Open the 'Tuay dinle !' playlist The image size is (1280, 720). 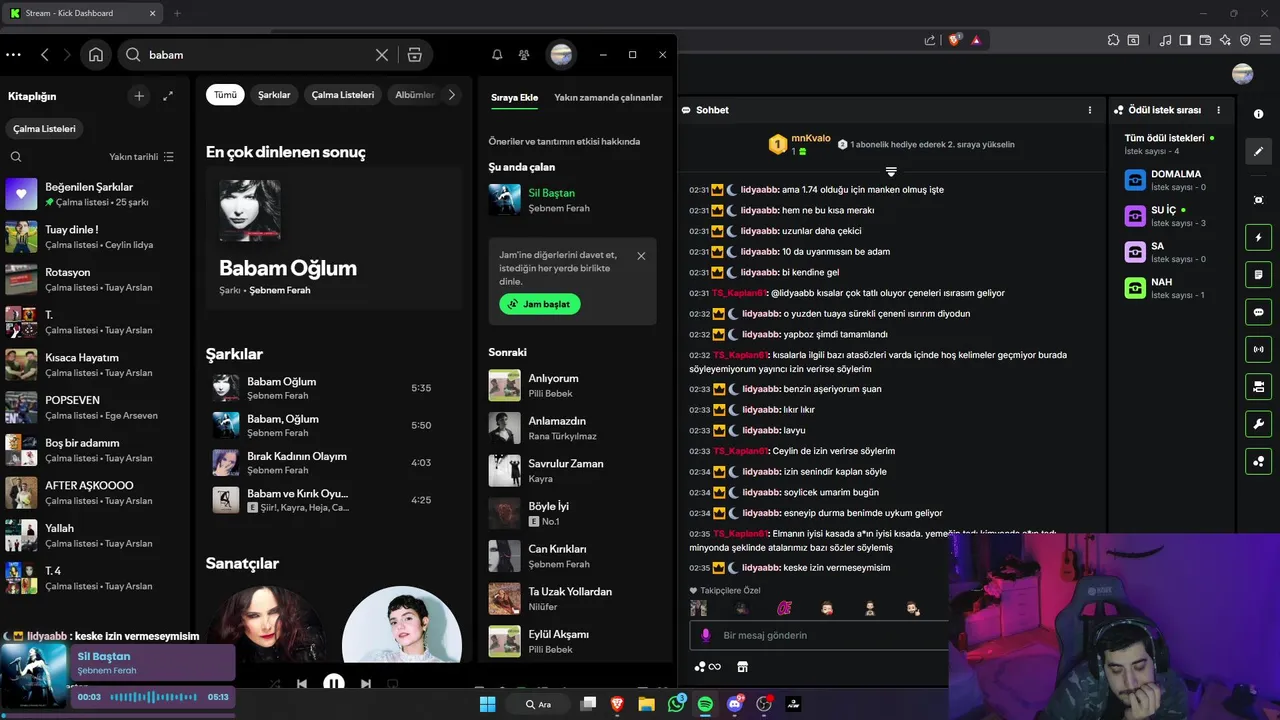(x=95, y=237)
